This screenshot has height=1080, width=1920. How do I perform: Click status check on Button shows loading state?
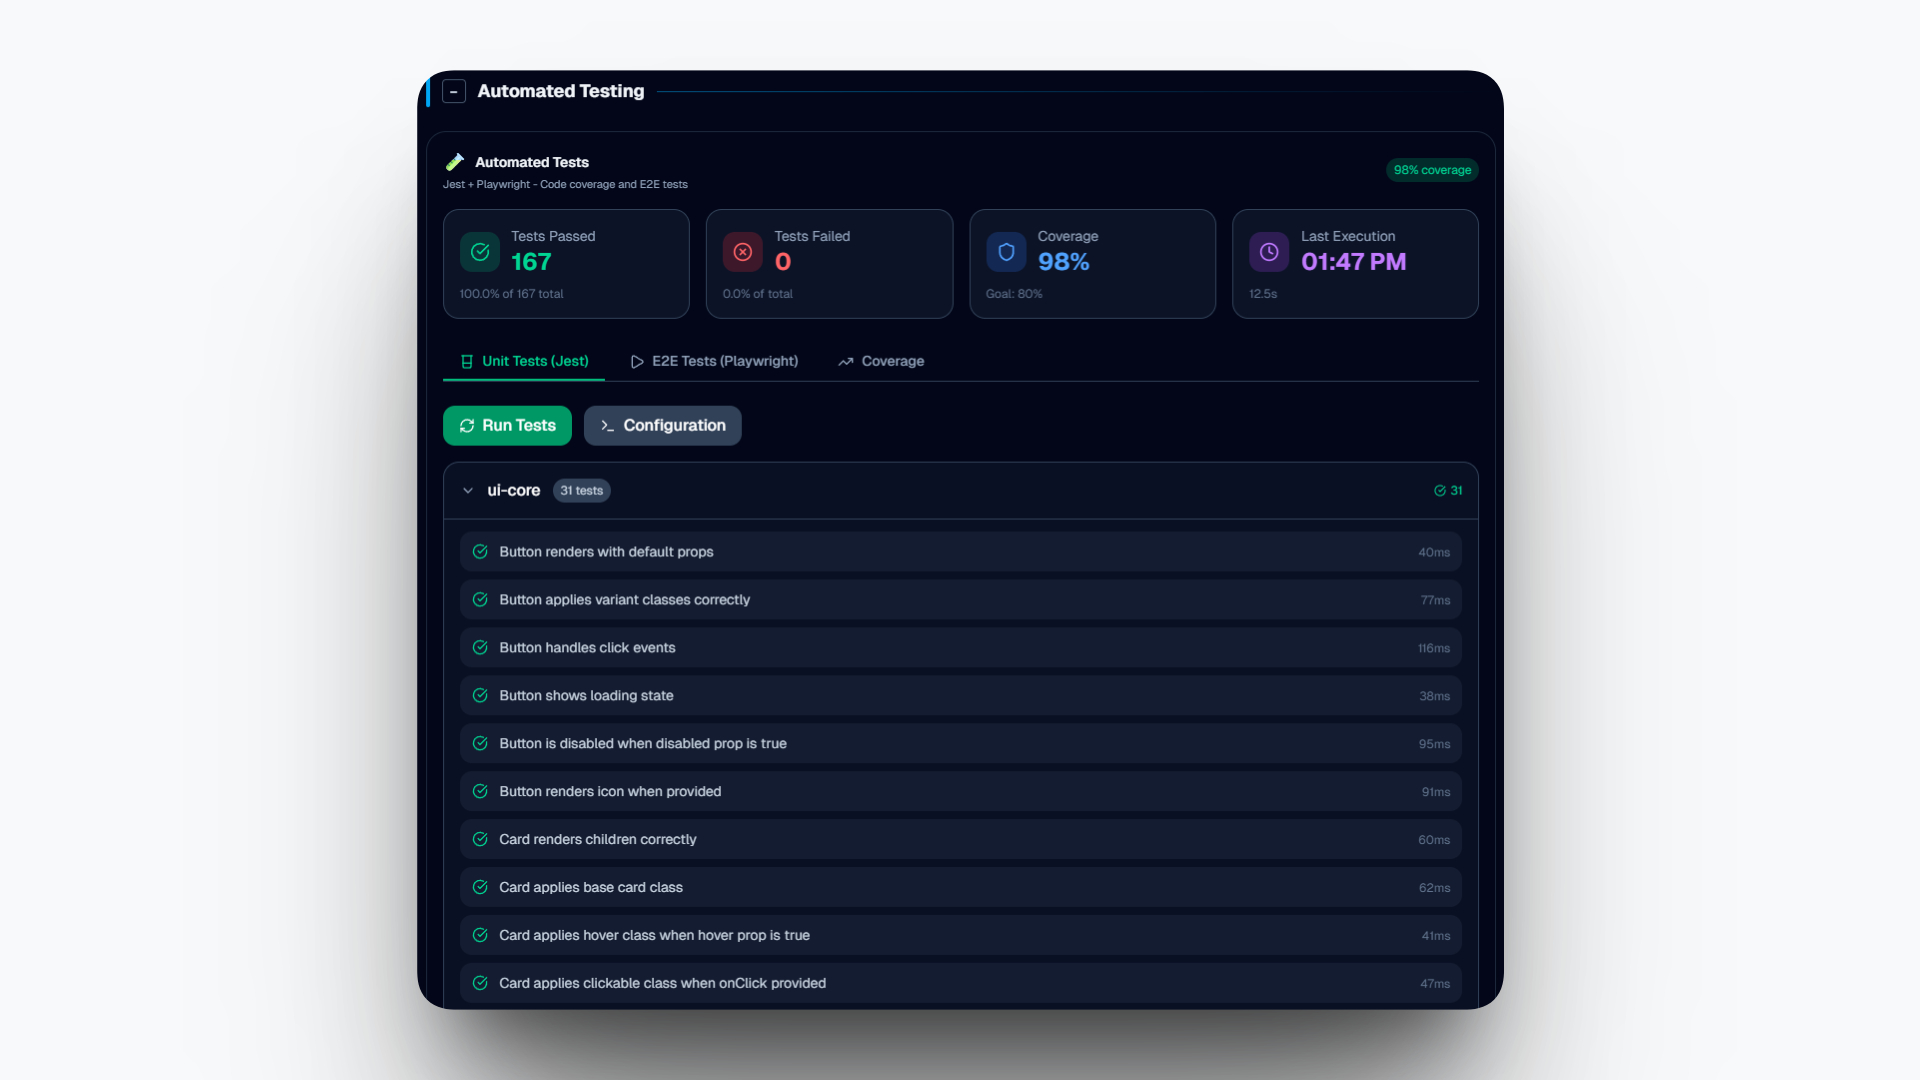[480, 696]
